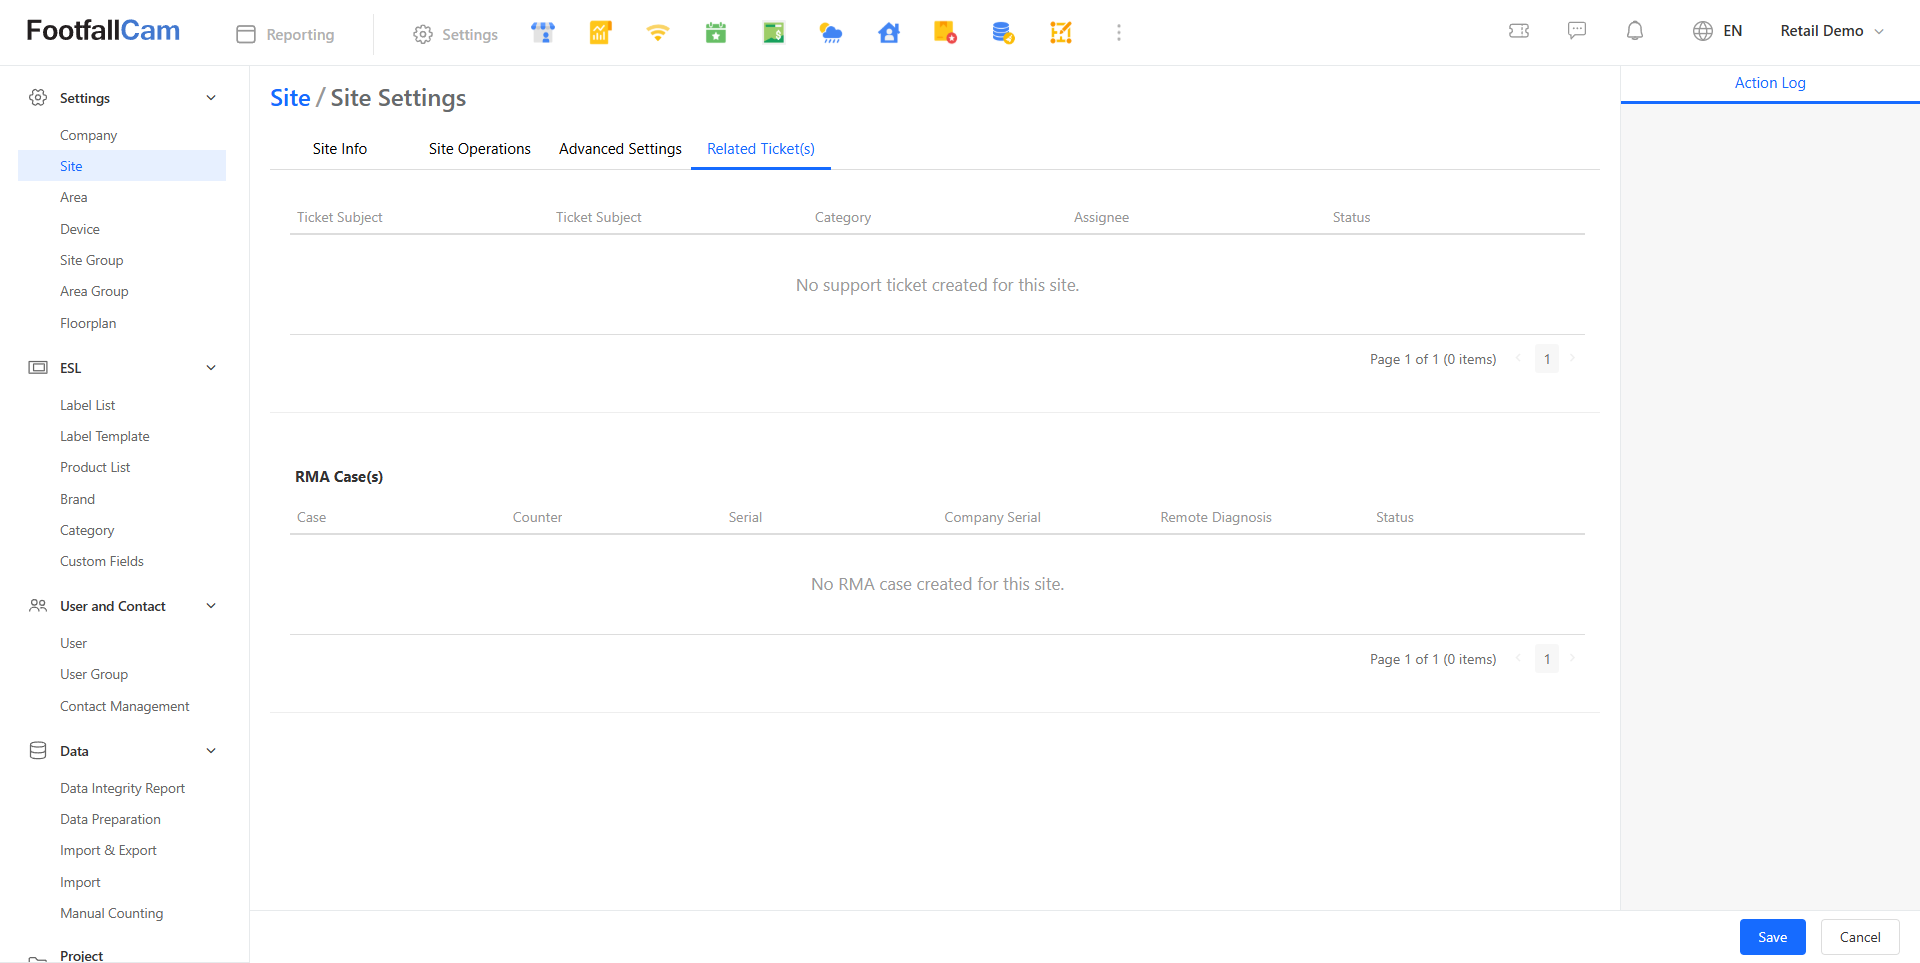Image resolution: width=1920 pixels, height=963 pixels.
Task: Open the three-dot more modules menu
Action: (x=1119, y=33)
